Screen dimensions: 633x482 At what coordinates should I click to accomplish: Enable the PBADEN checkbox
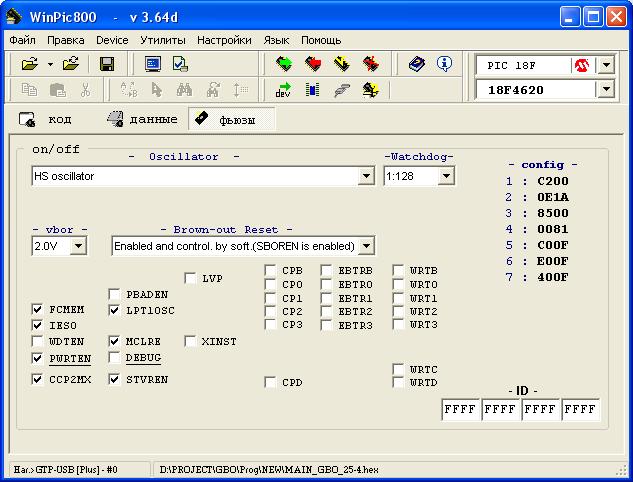coord(114,294)
